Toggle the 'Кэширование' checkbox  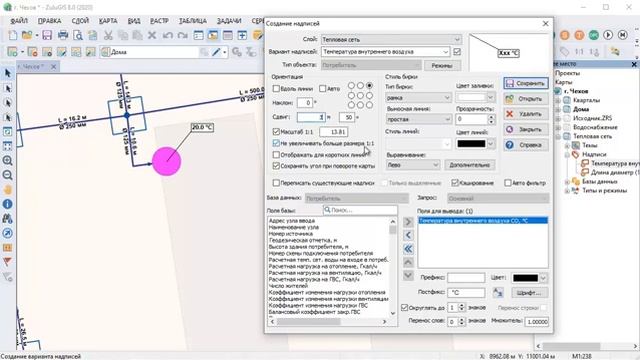tap(455, 183)
